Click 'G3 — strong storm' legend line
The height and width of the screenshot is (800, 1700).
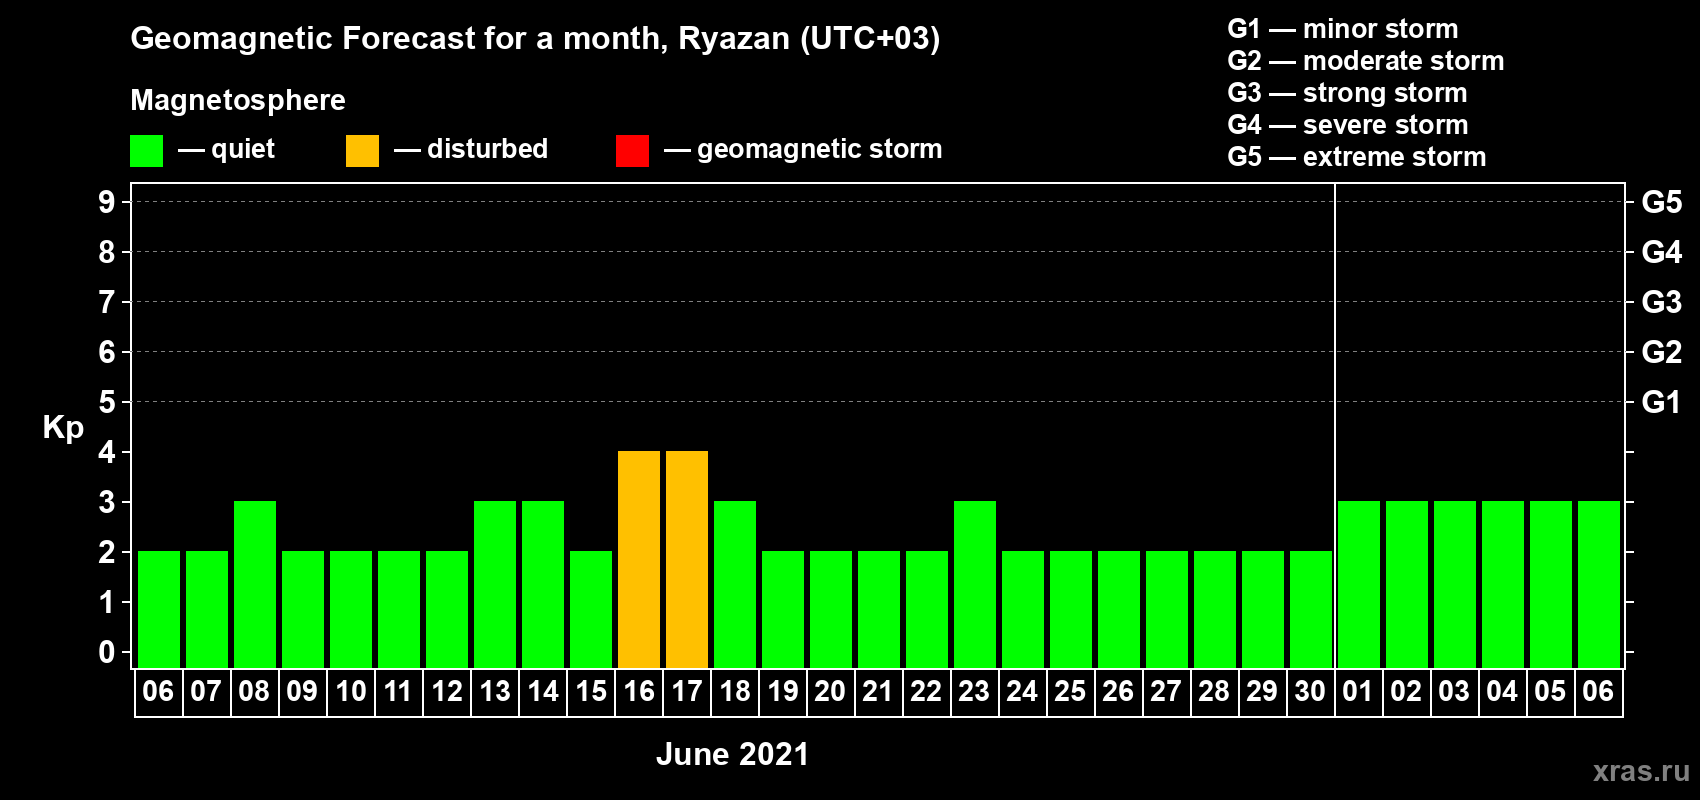(x=1348, y=93)
